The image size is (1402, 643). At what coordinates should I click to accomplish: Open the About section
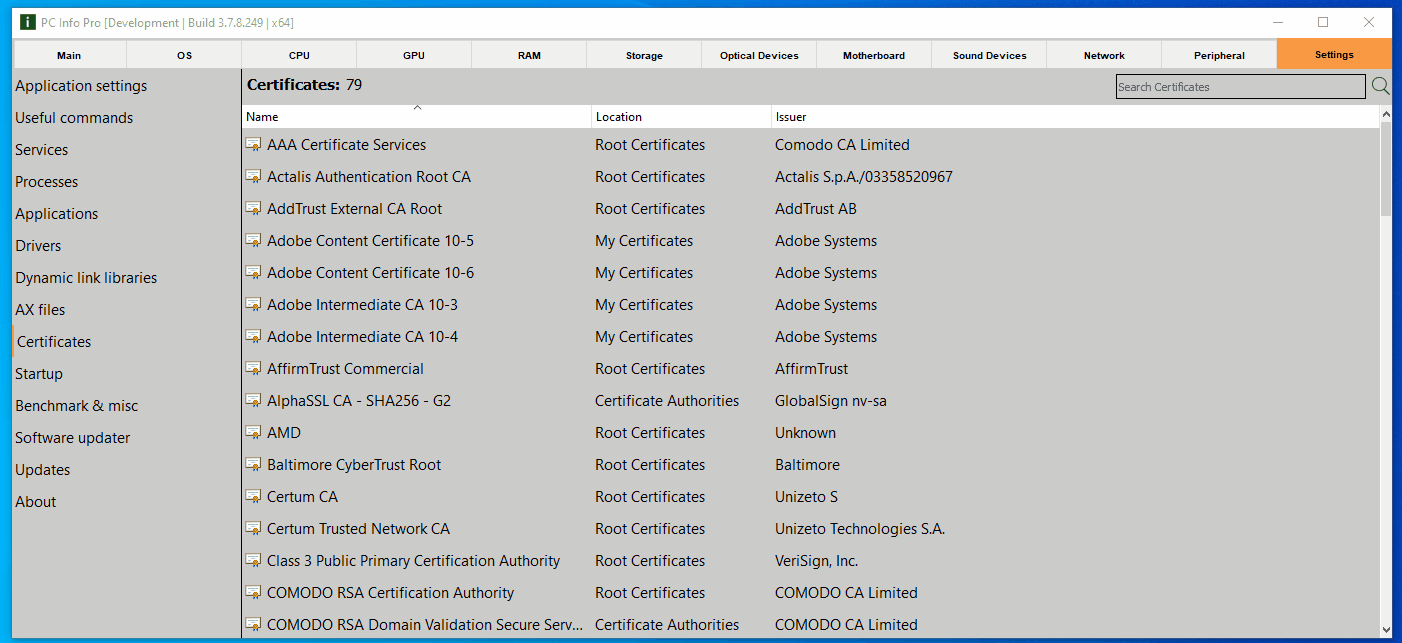(x=36, y=502)
